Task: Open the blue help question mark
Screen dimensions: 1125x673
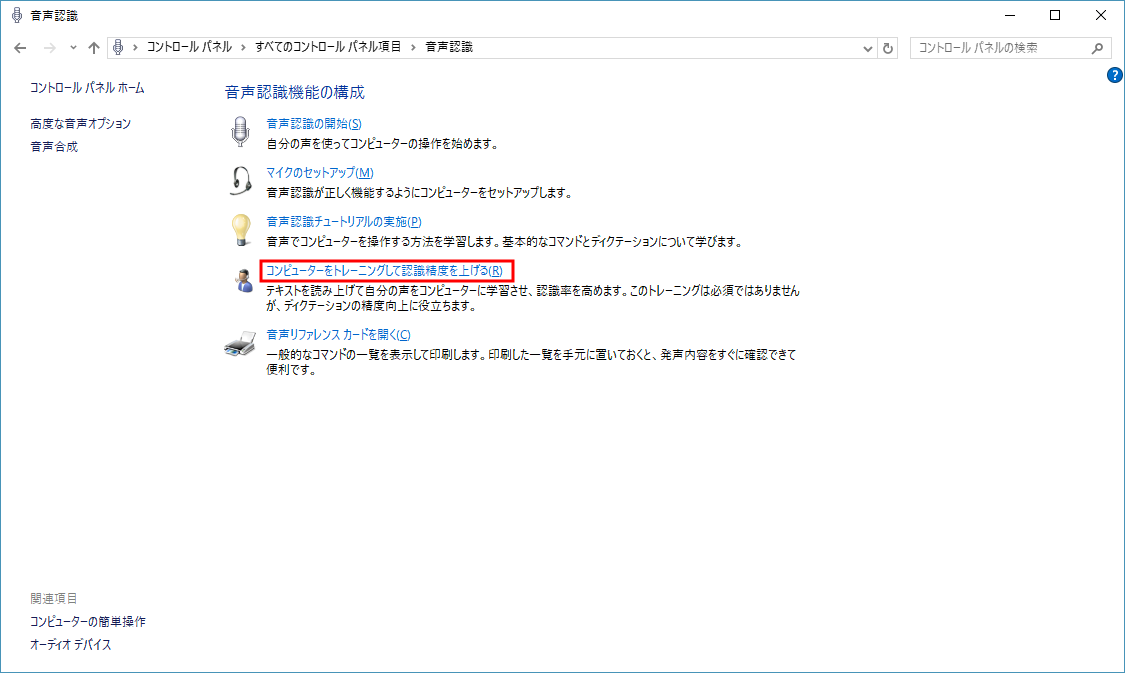Action: click(x=1114, y=75)
